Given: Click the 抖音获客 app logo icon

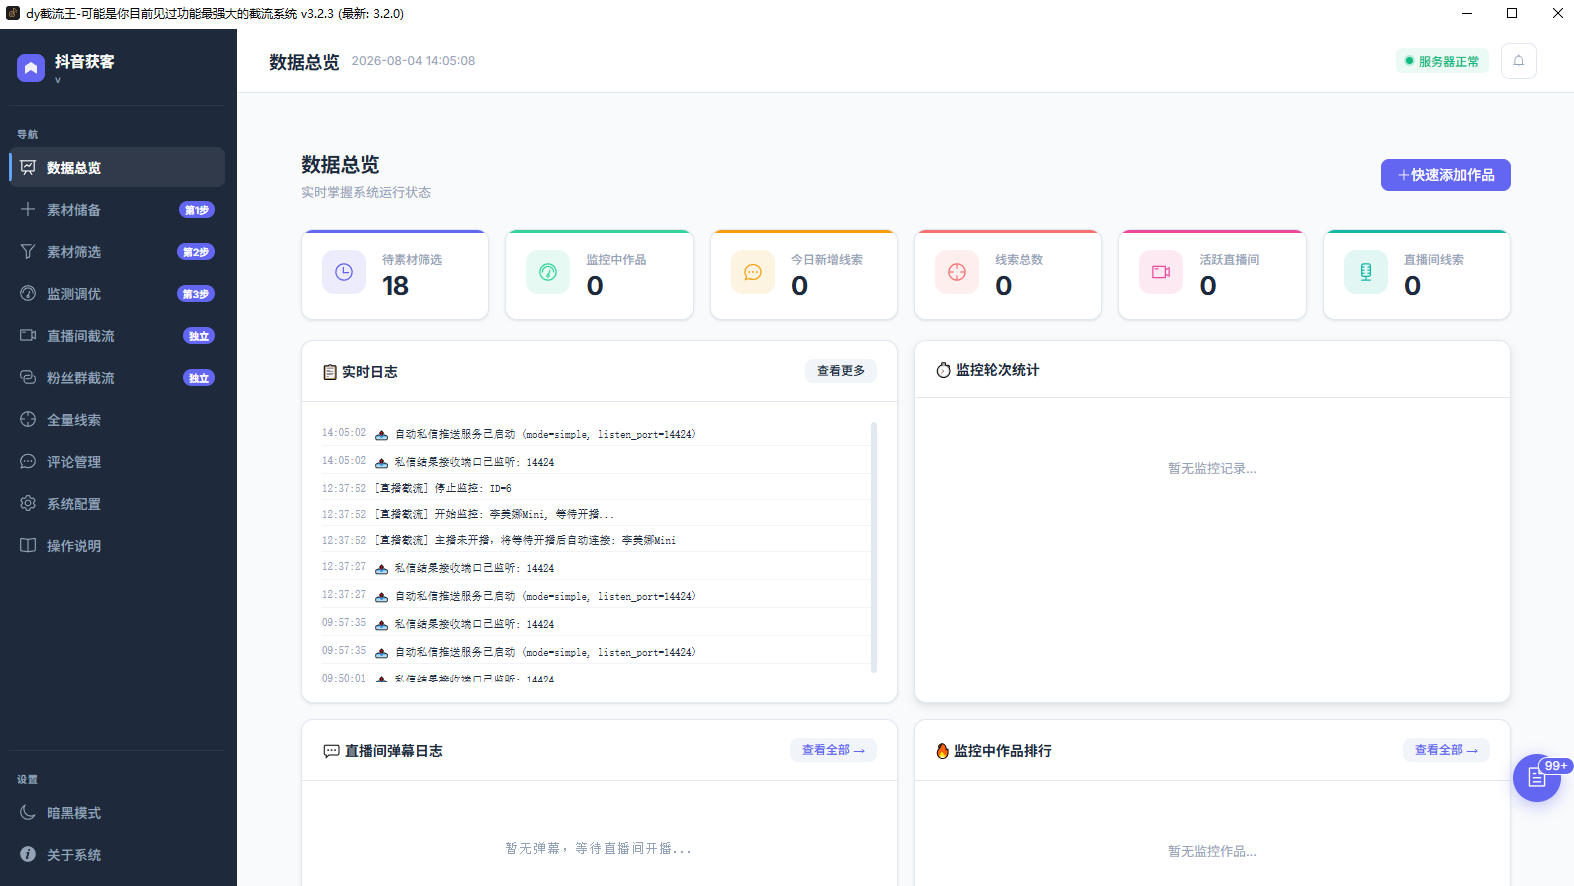Looking at the screenshot, I should click(31, 68).
